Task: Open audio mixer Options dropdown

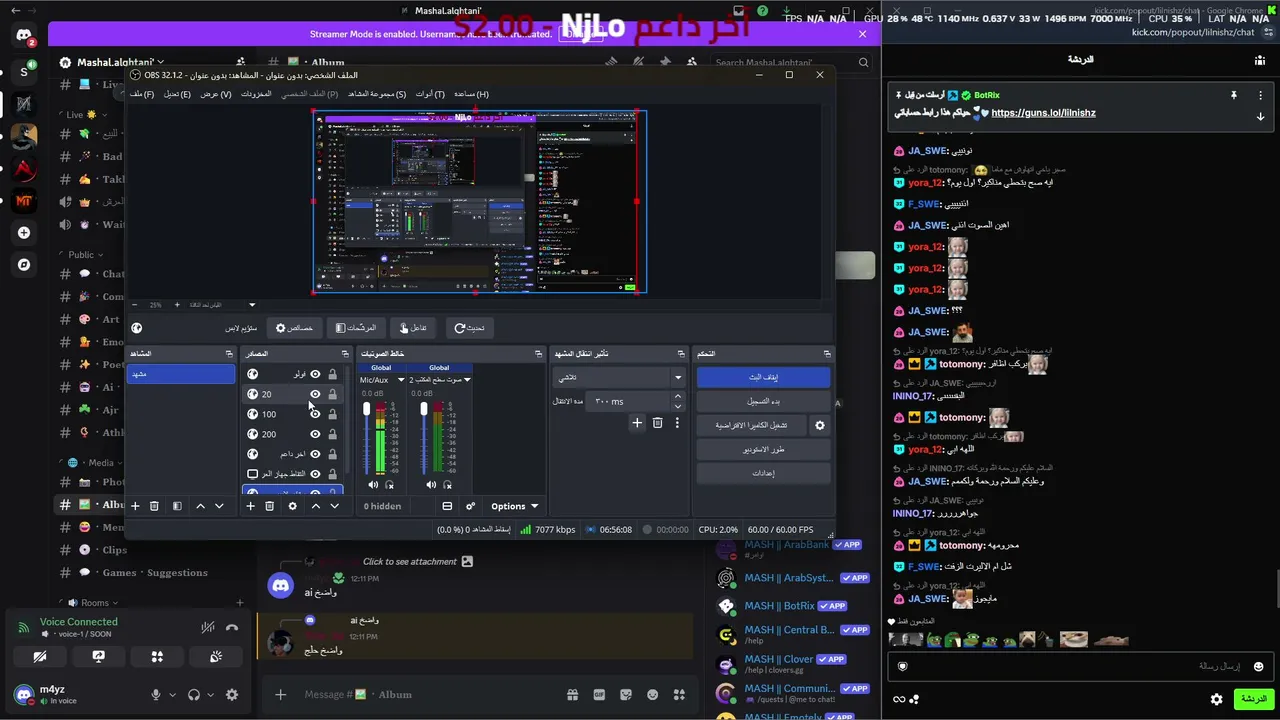Action: coord(515,506)
